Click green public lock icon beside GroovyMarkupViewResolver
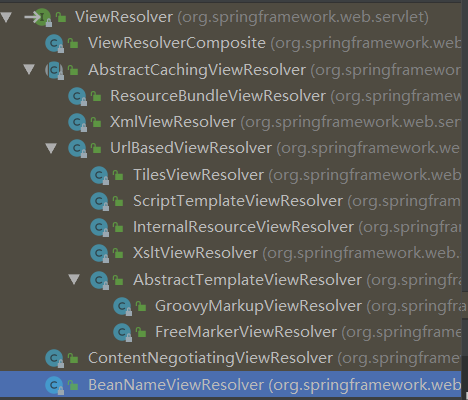The image size is (468, 400). [141, 306]
